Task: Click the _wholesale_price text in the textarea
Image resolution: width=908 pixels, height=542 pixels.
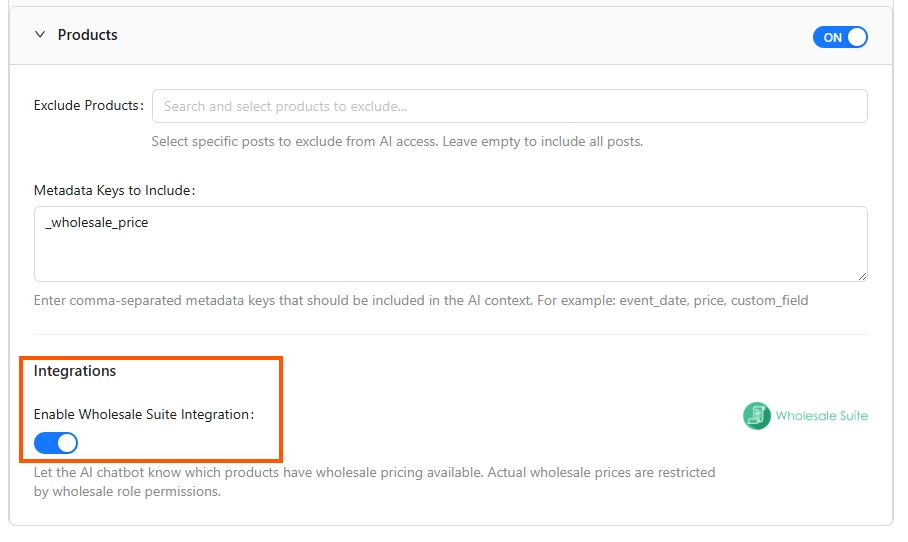Action: point(97,223)
